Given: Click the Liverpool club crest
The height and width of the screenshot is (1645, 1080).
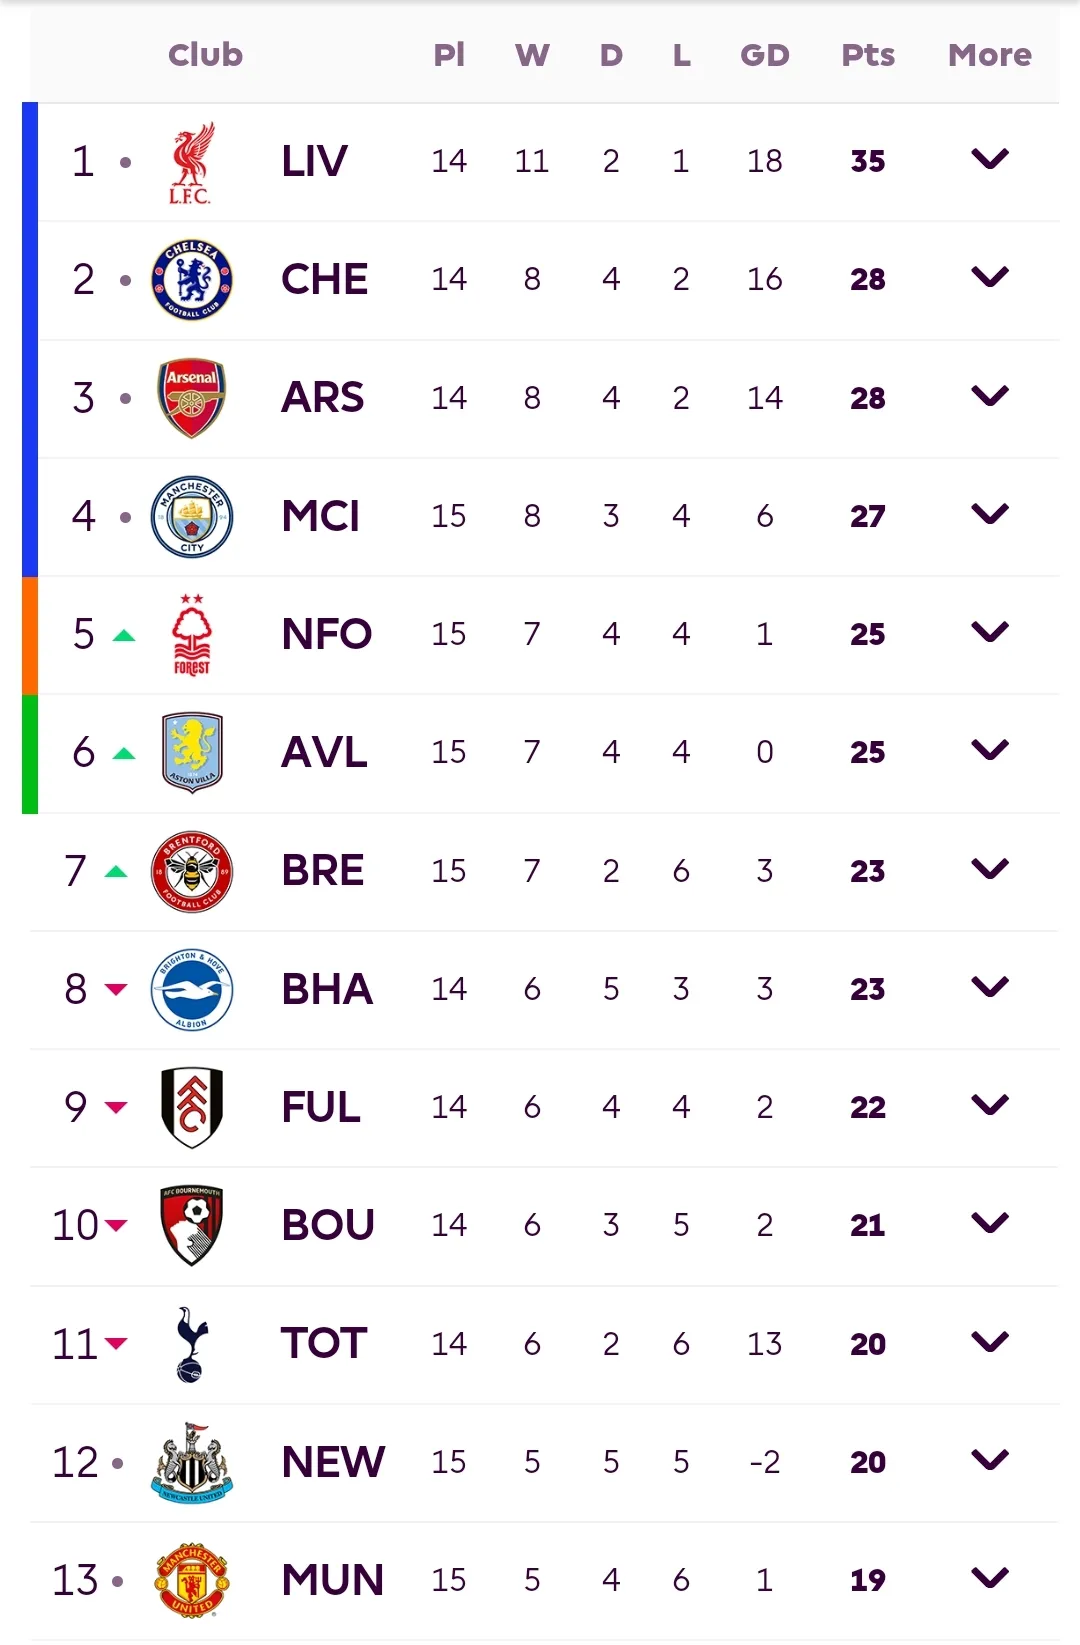Looking at the screenshot, I should (191, 162).
